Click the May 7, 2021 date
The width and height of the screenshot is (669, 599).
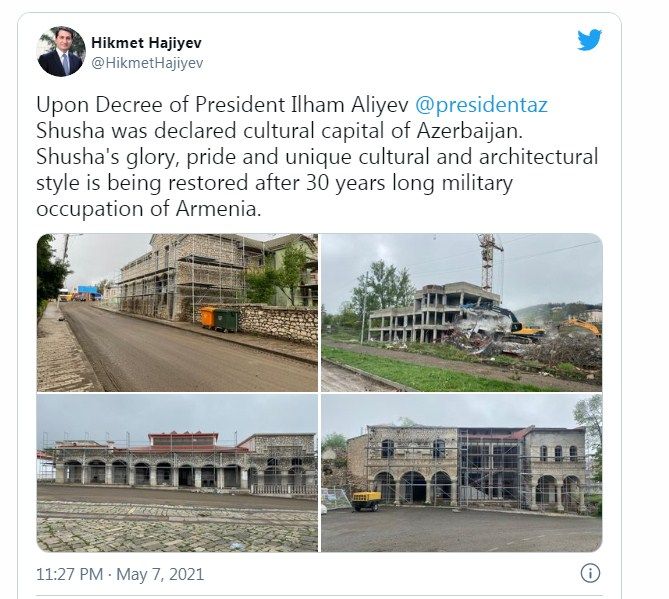click(x=161, y=574)
